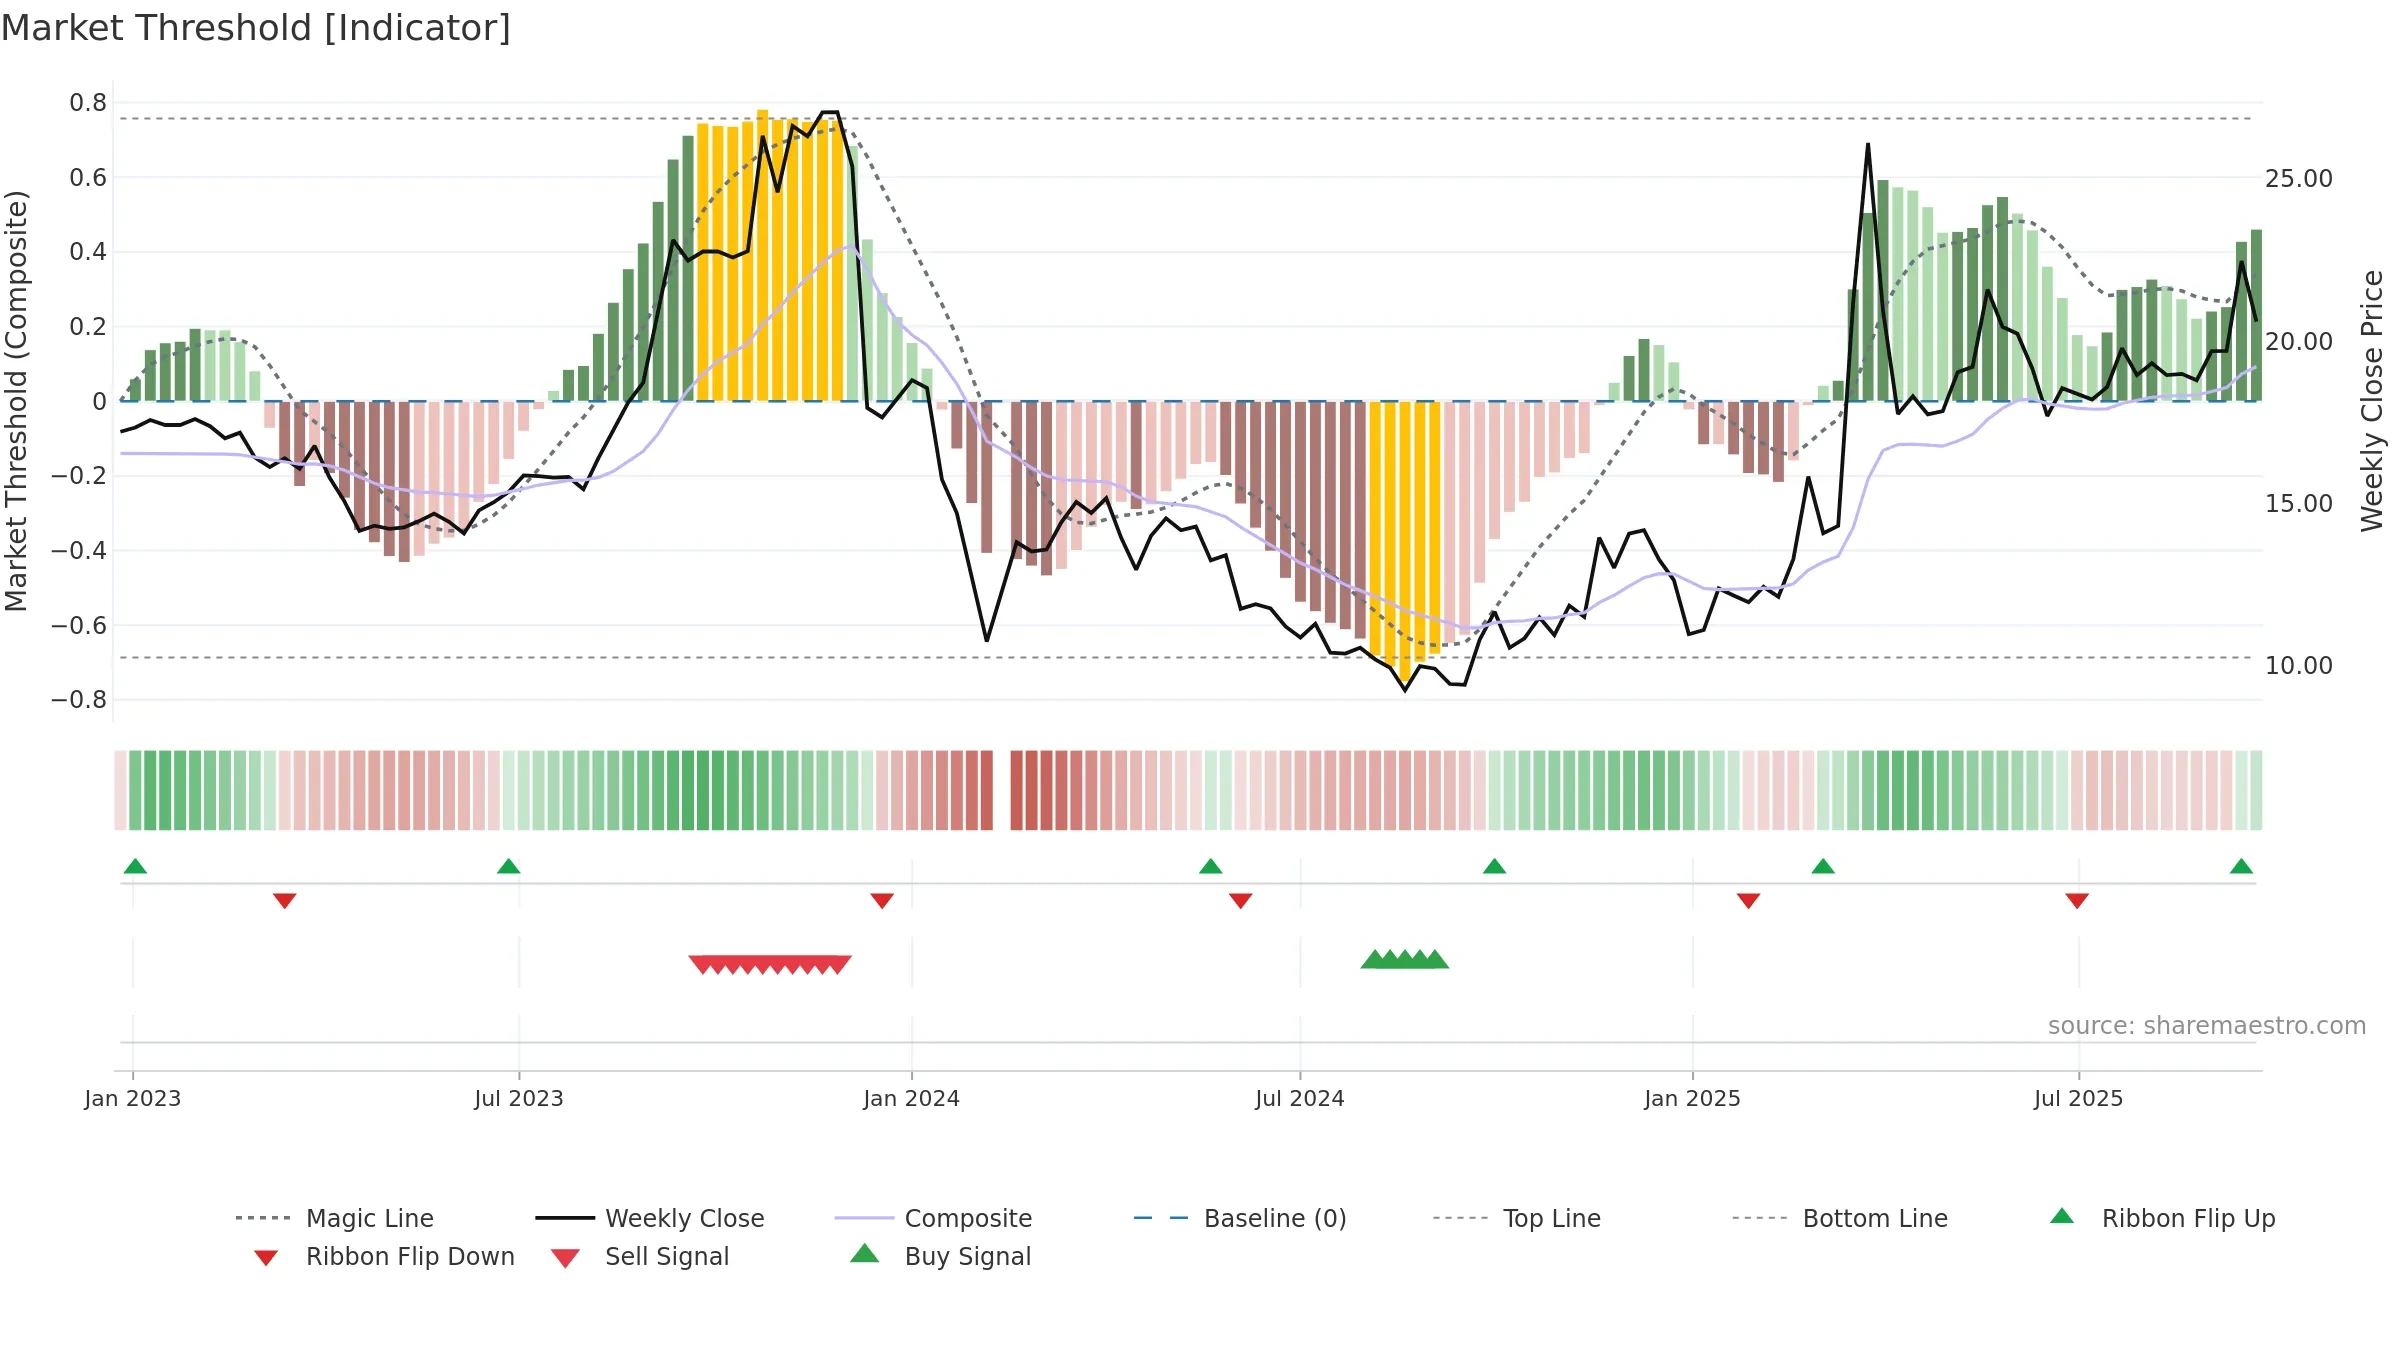Click the ribbon flip down marker after Jan 2025

point(1748,901)
